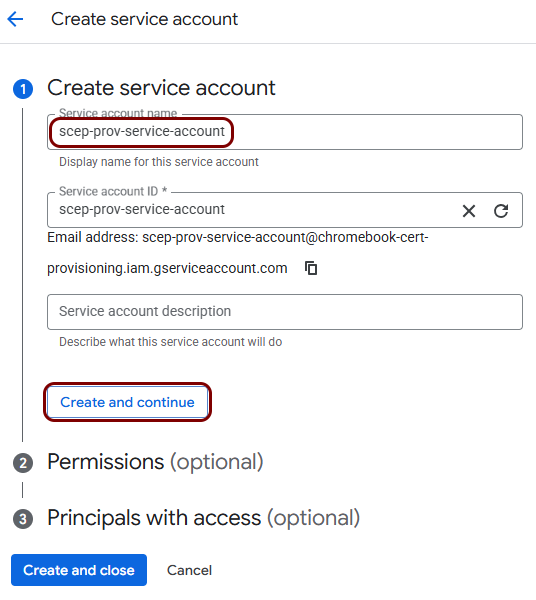Expand the Principals with access (optional) step
The width and height of the screenshot is (536, 600).
coord(204,518)
